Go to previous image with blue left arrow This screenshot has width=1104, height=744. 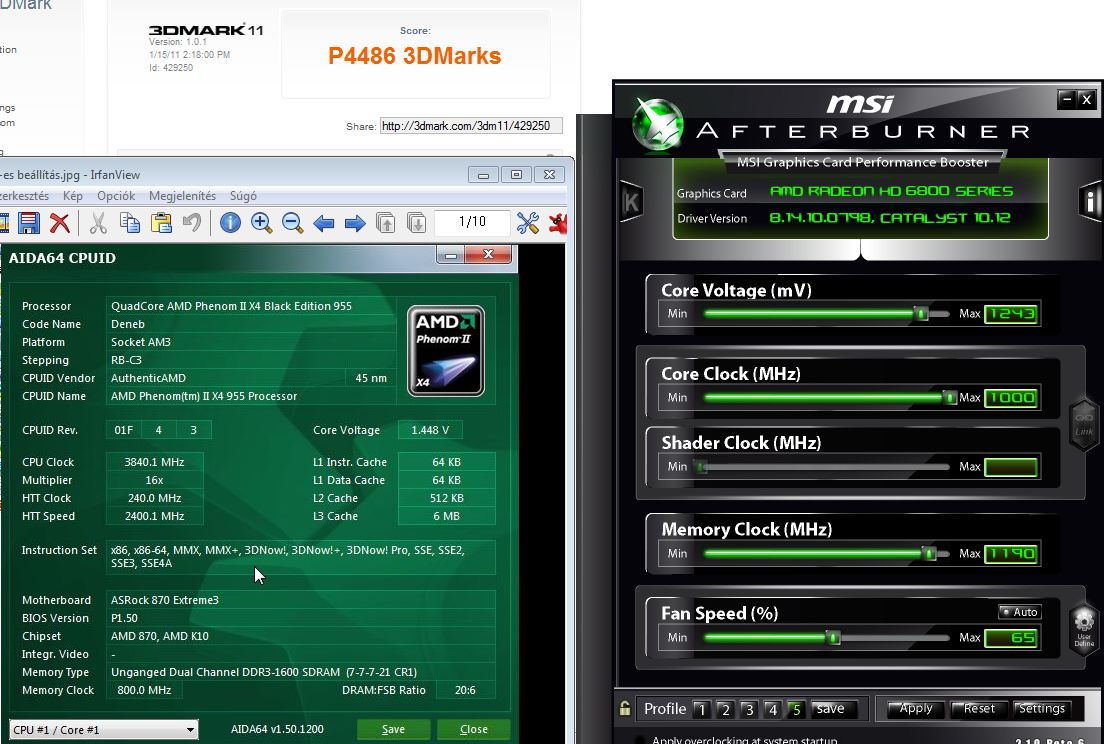324,224
